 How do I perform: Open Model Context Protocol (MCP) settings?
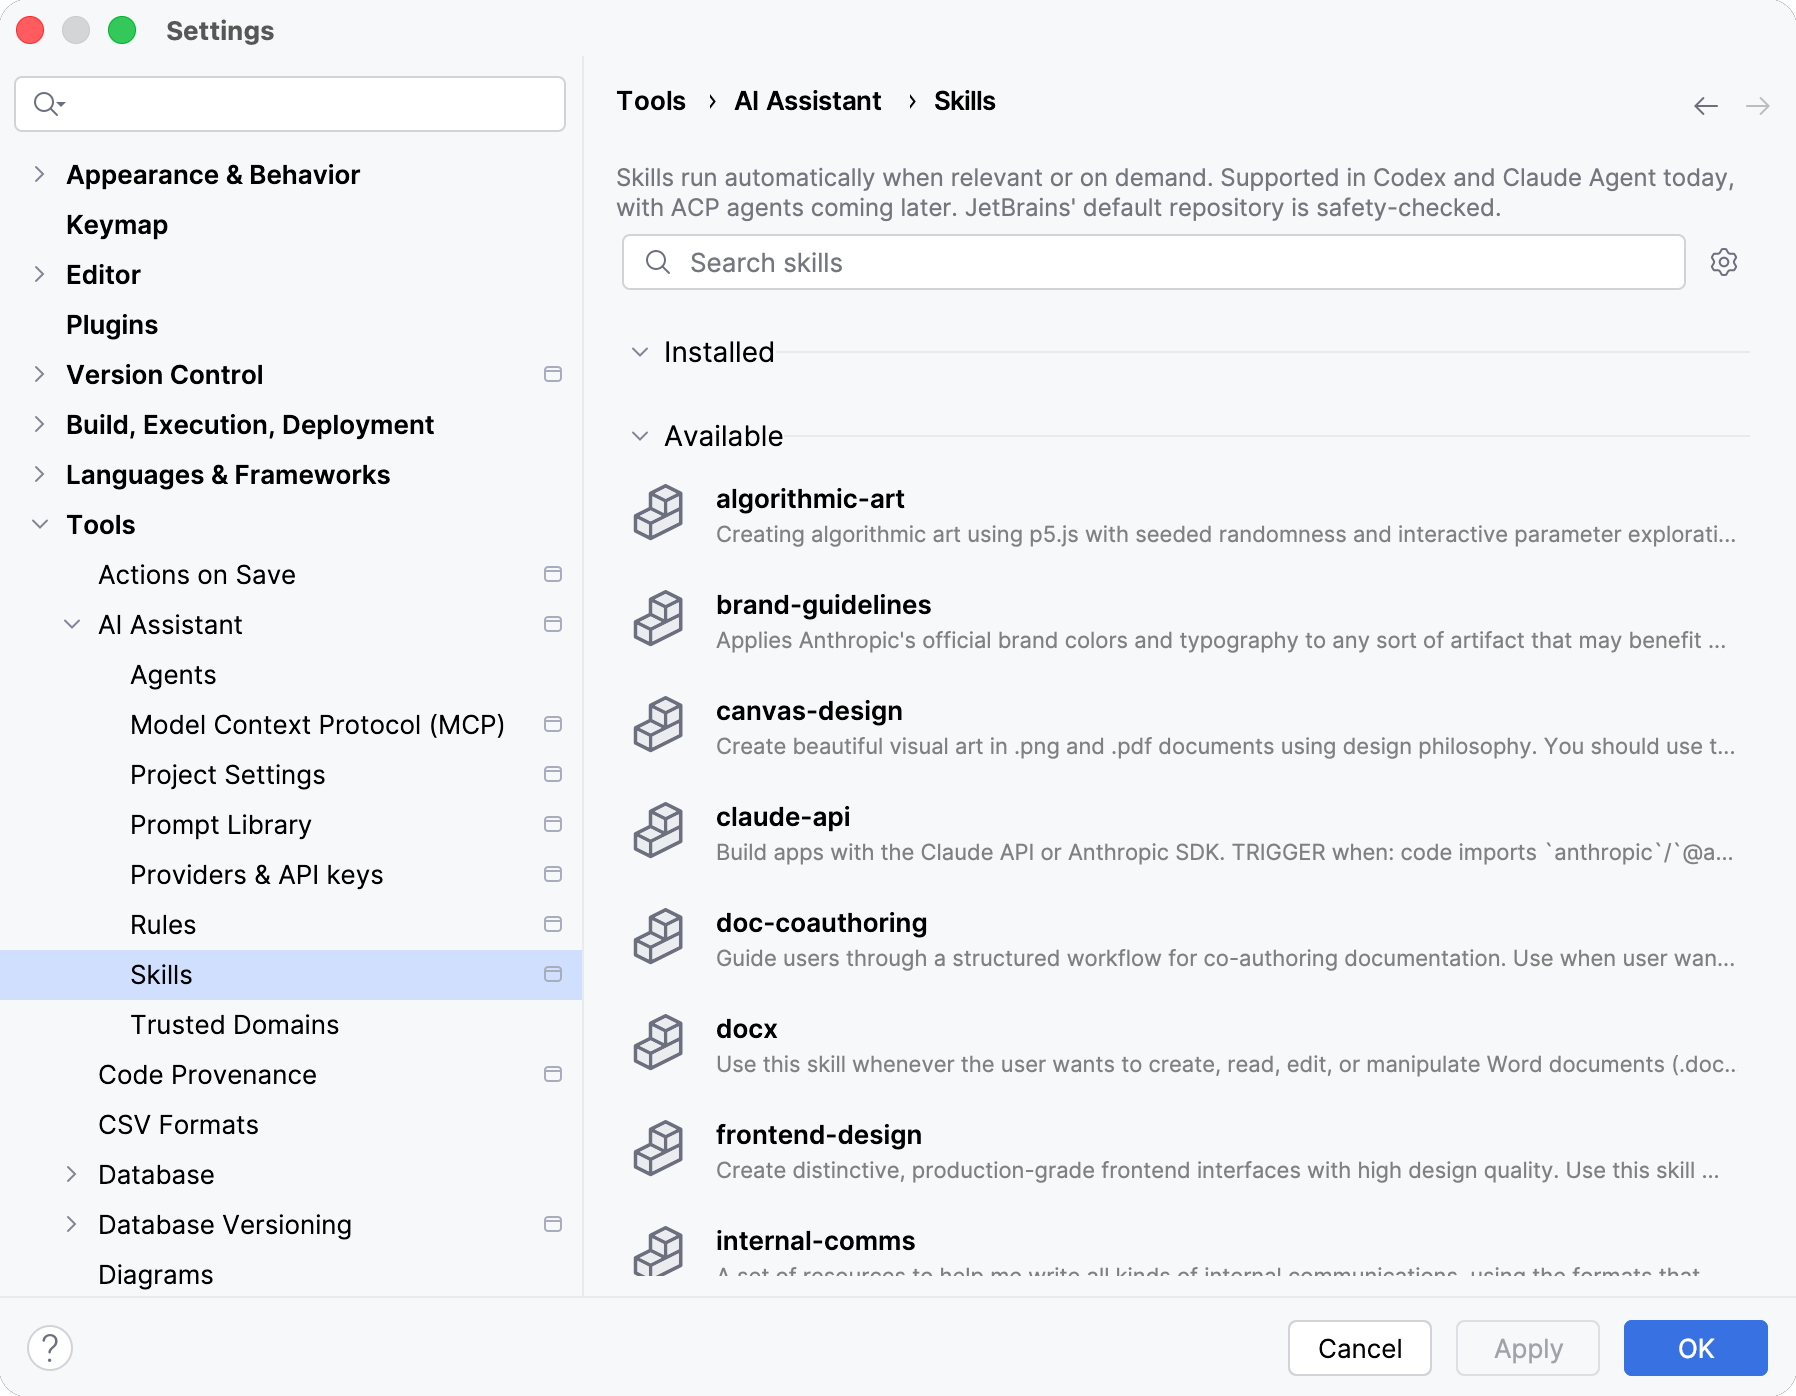click(317, 724)
